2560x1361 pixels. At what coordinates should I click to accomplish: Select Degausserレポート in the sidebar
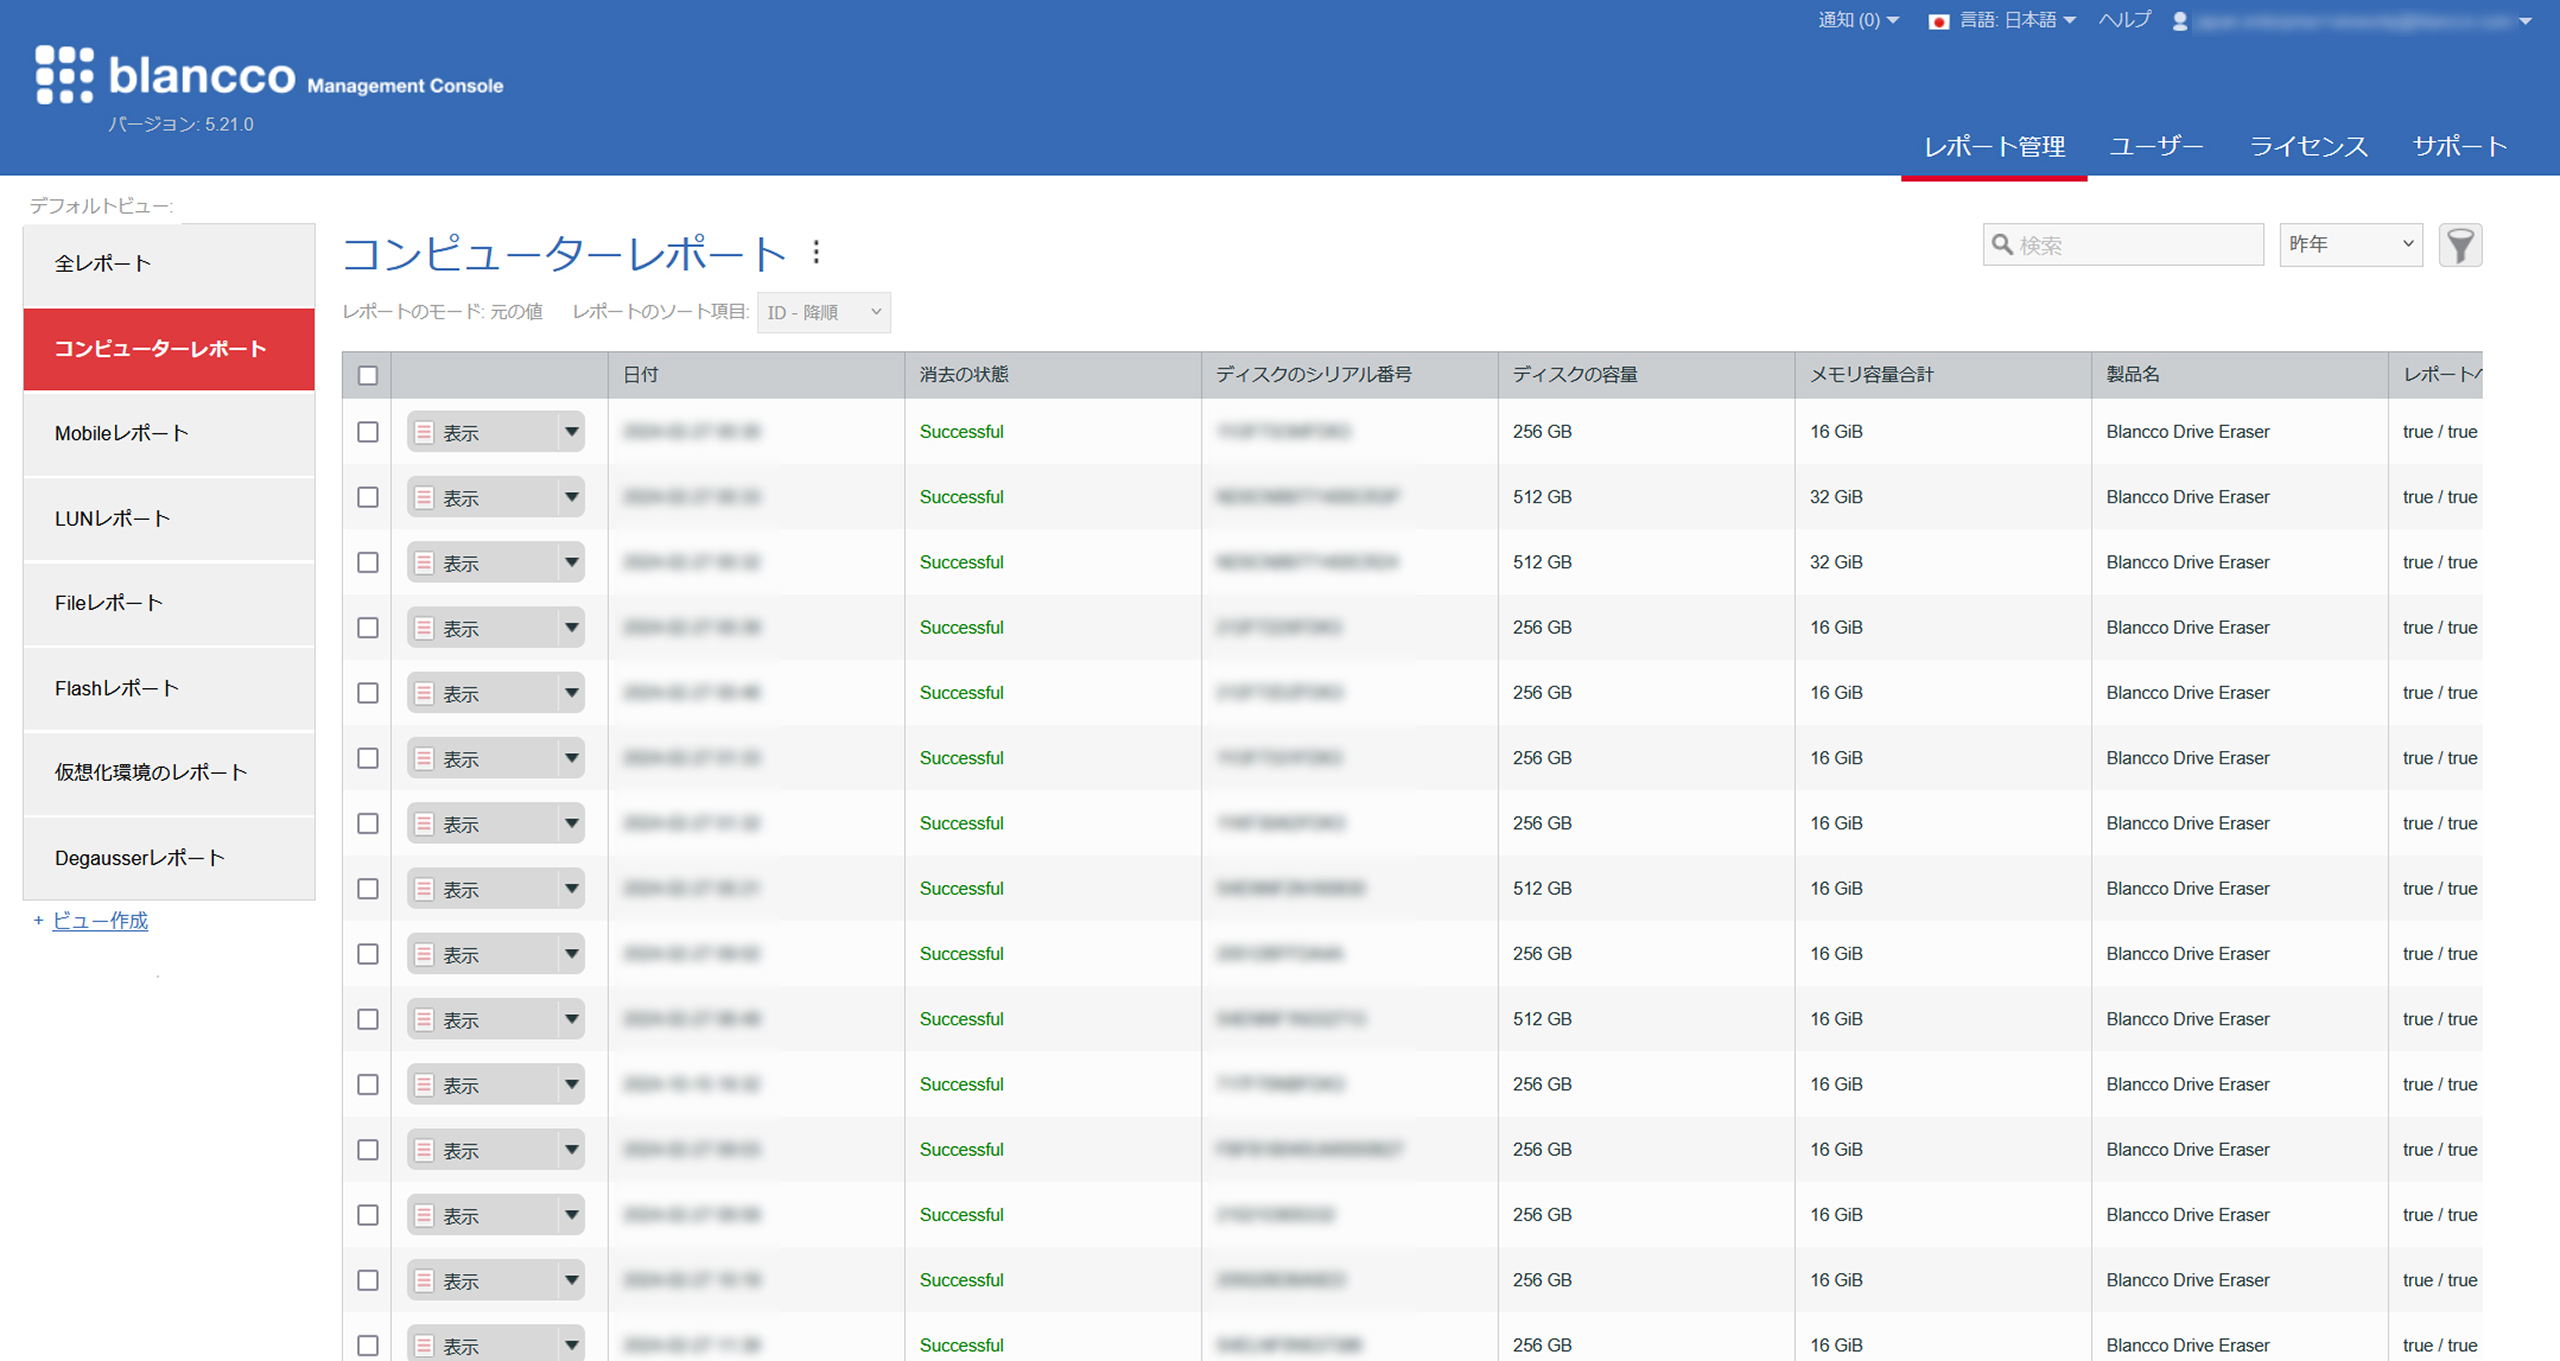click(x=169, y=858)
